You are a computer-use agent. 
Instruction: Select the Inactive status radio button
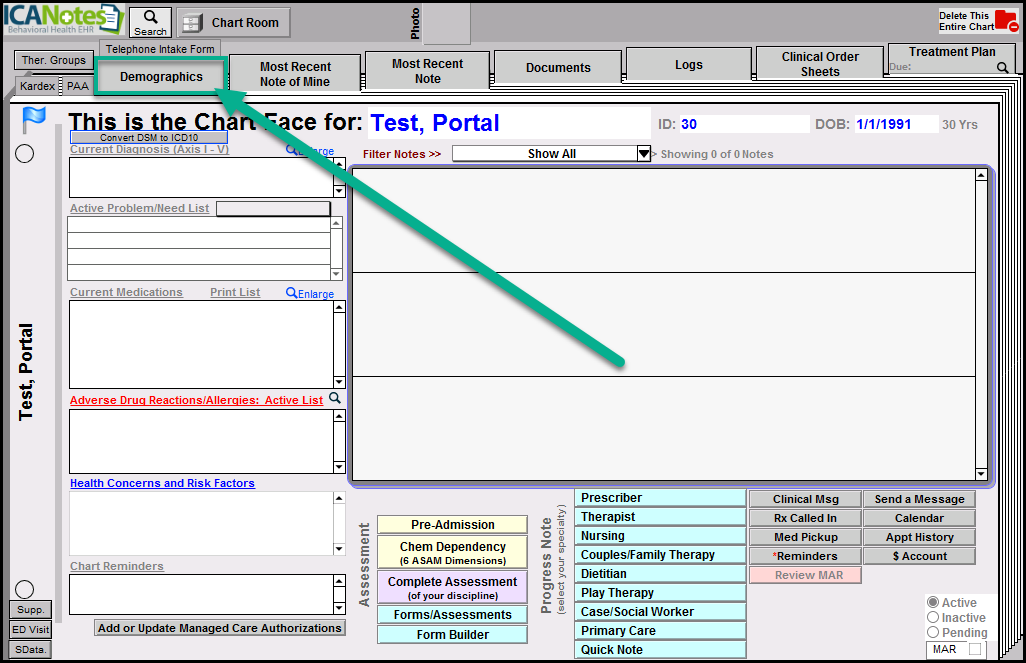(x=934, y=618)
